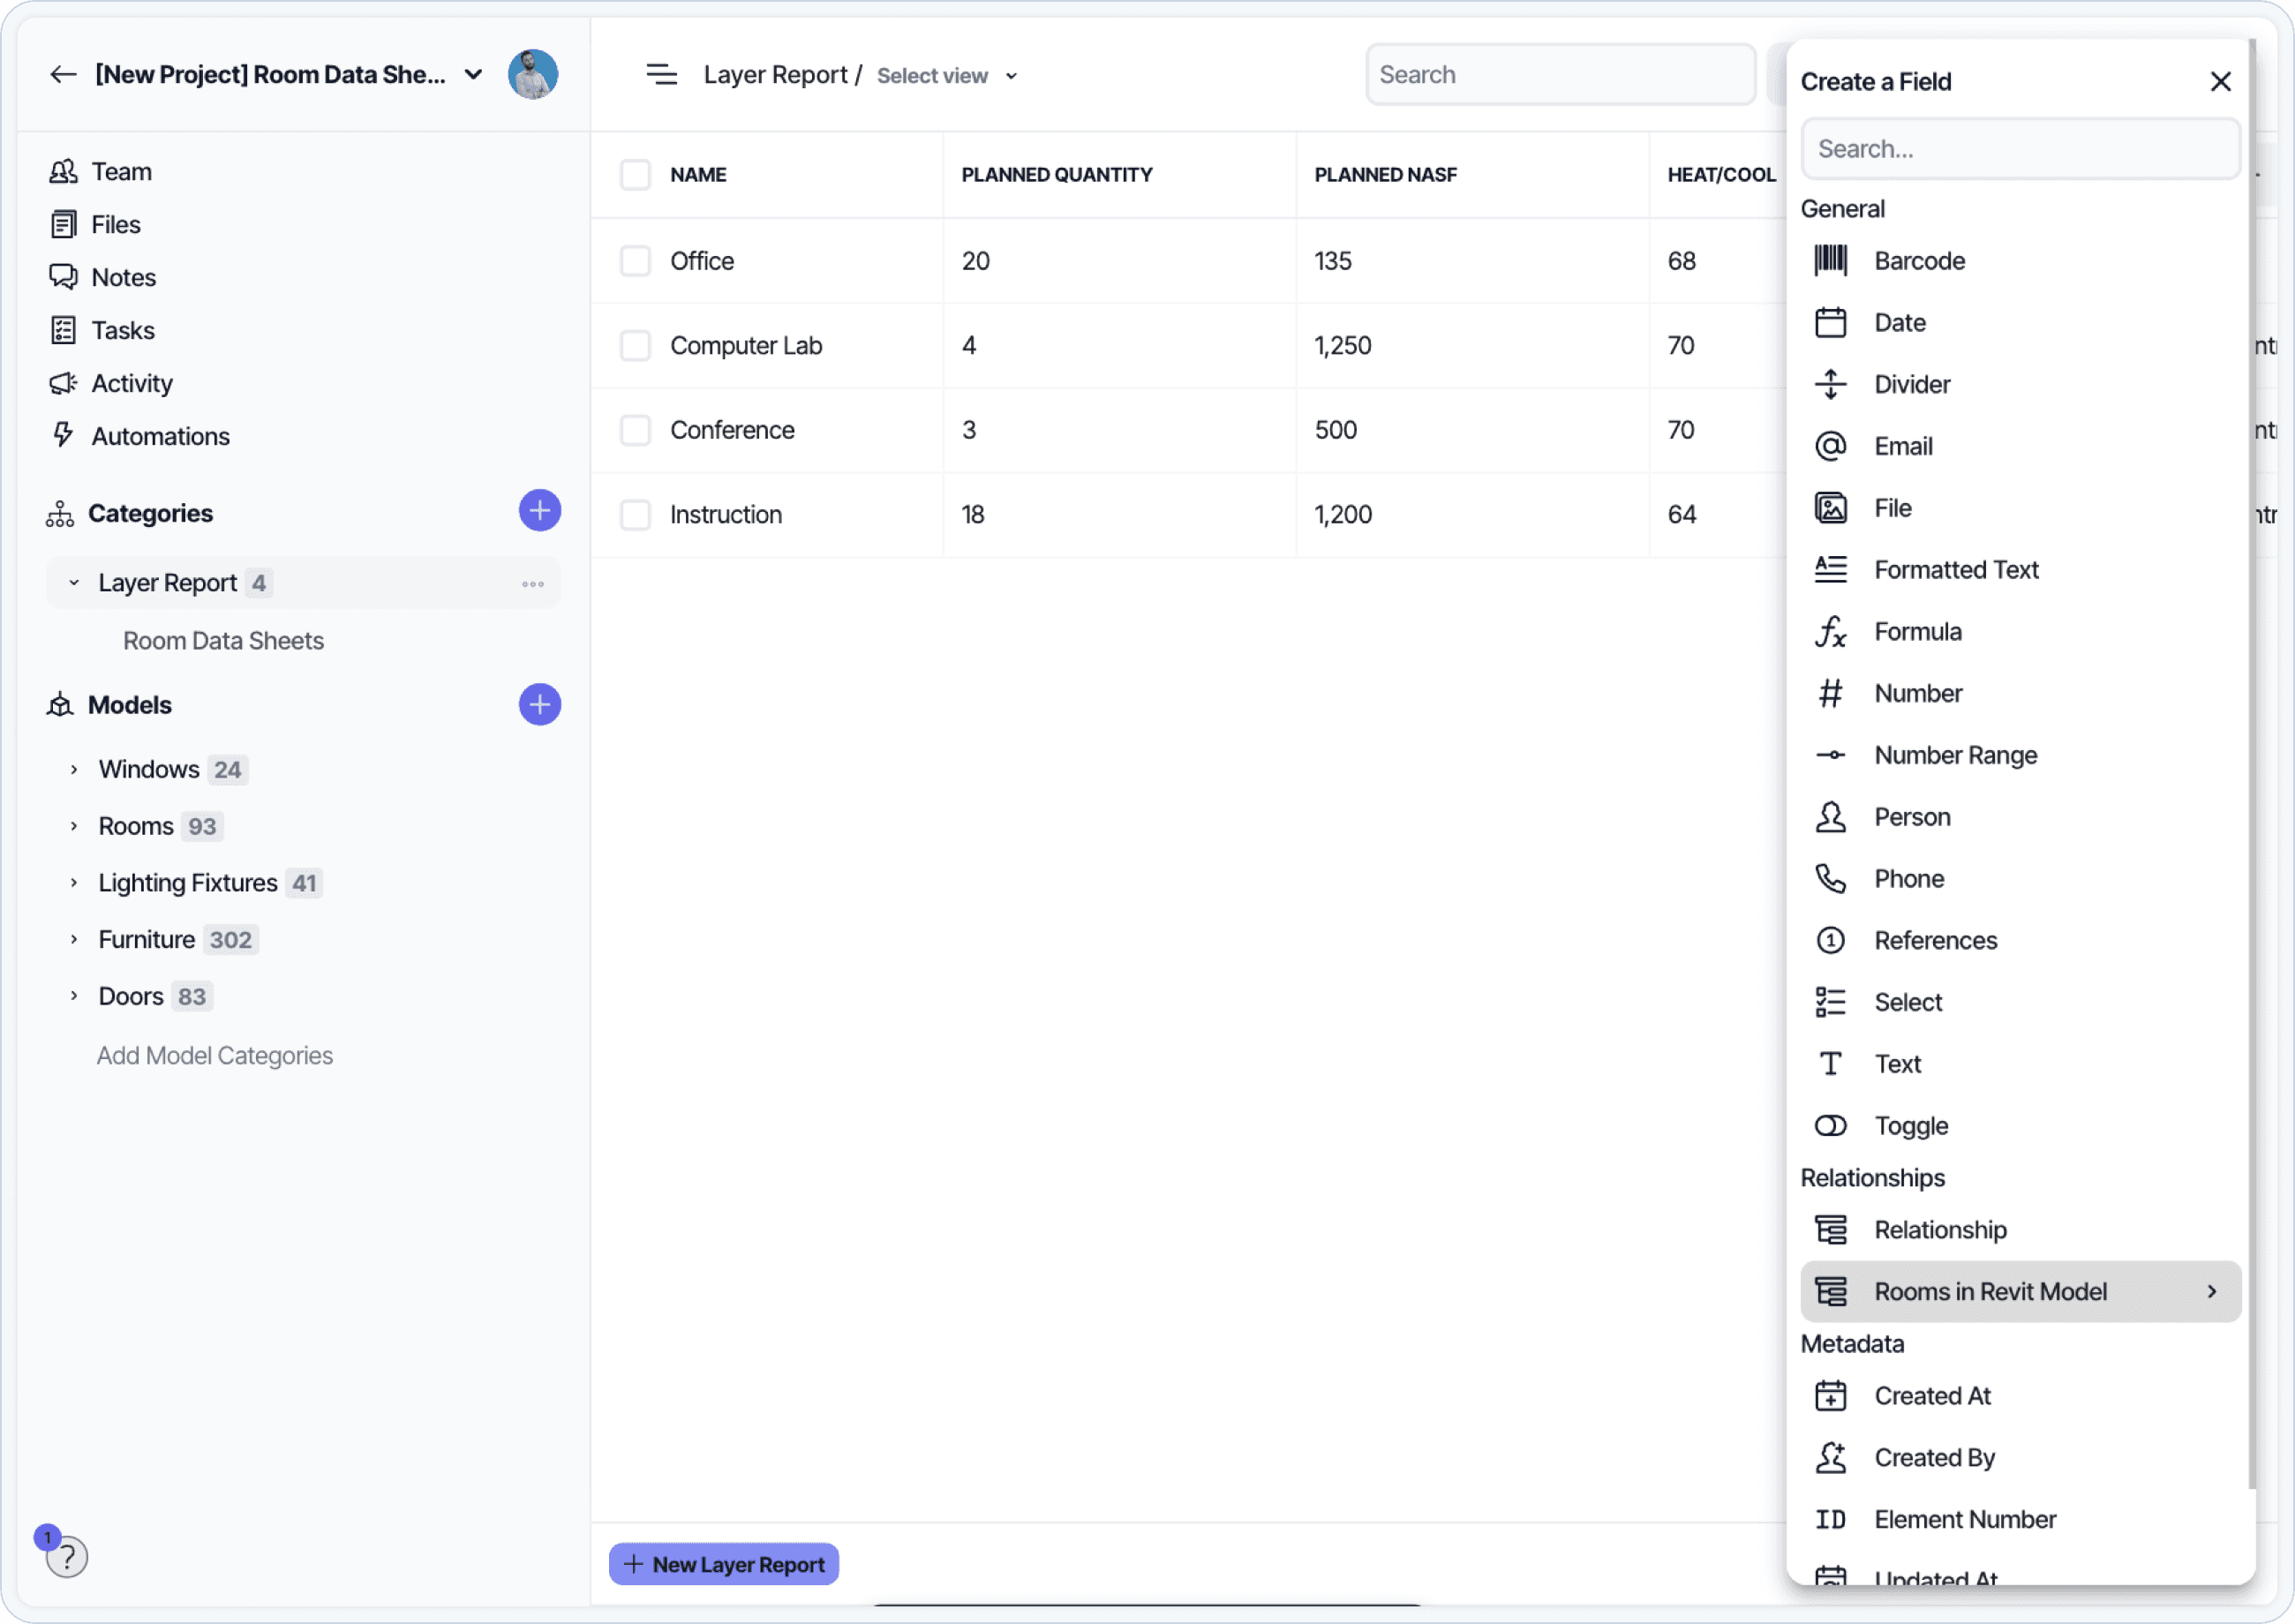The width and height of the screenshot is (2295, 1624).
Task: Expand Rooms in Revit Model submenu
Action: 2020,1292
